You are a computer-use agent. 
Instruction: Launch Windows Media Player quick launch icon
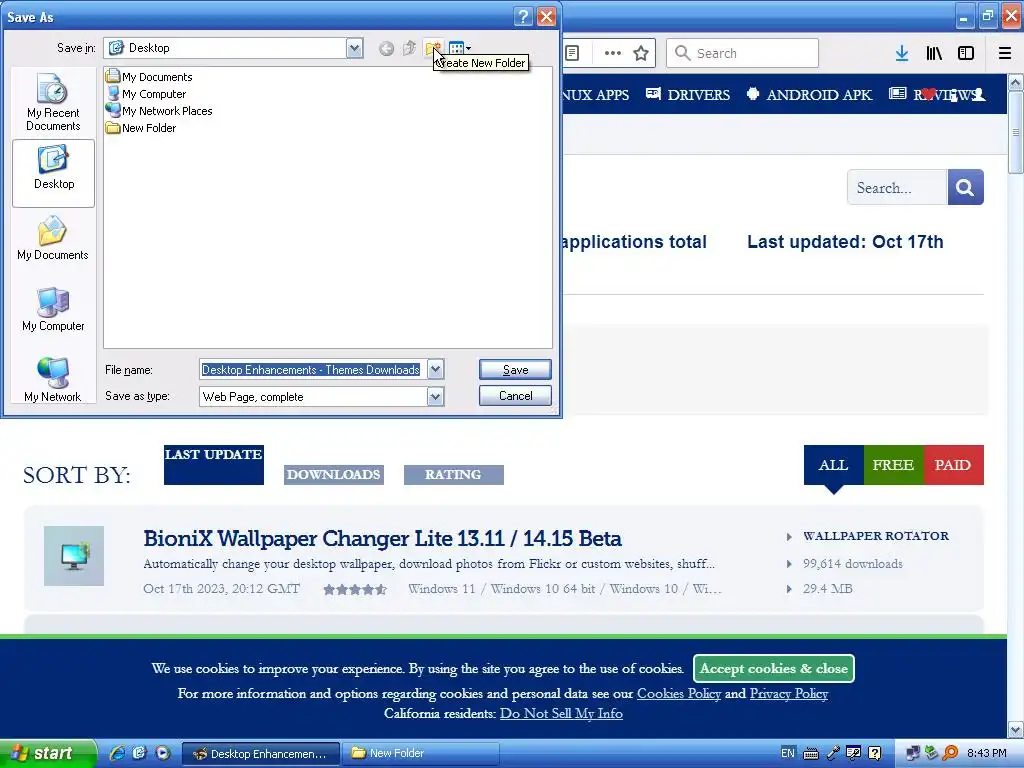pos(162,754)
